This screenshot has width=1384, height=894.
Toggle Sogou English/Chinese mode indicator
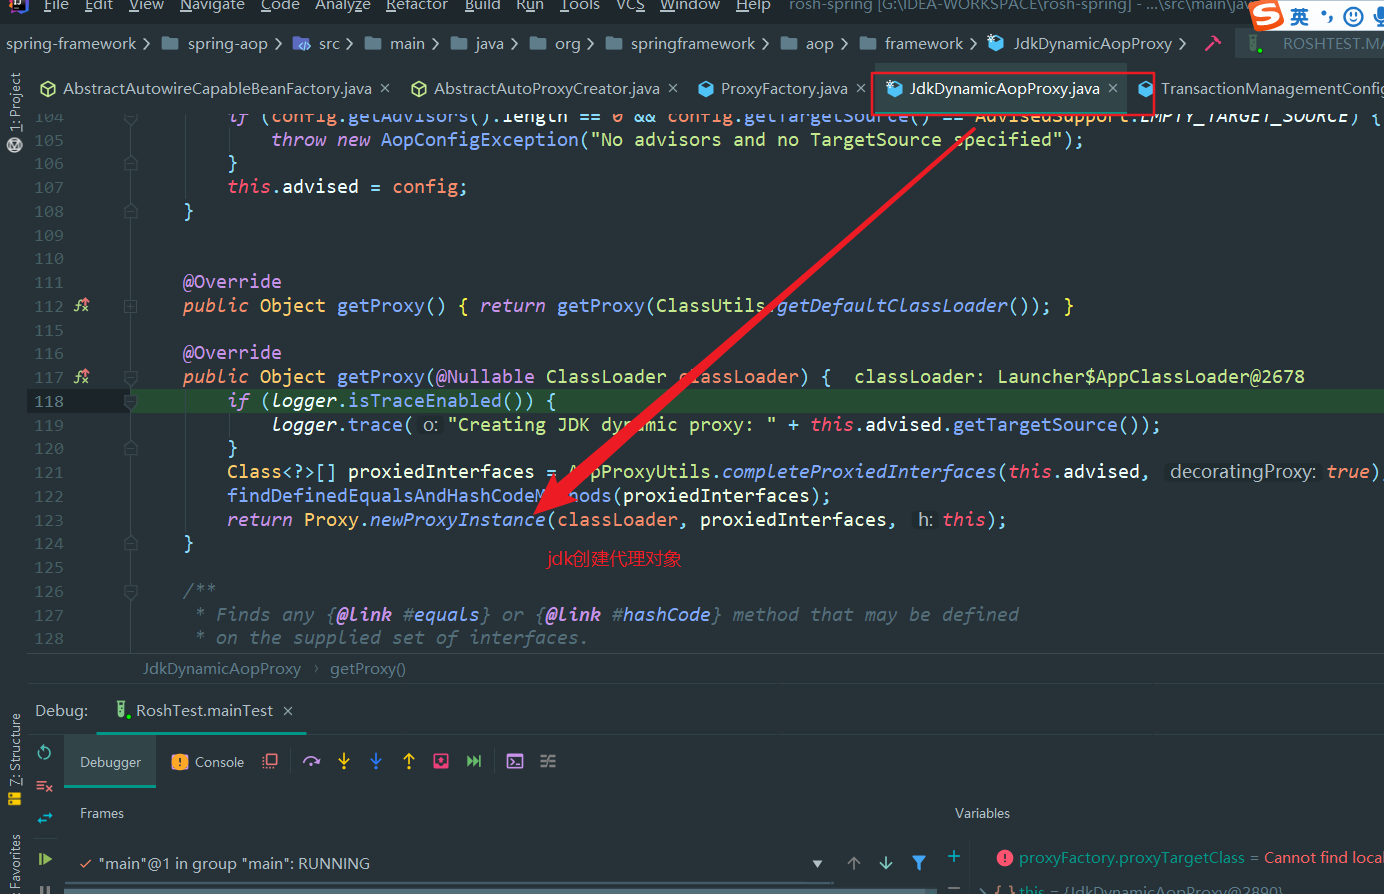coord(1299,16)
